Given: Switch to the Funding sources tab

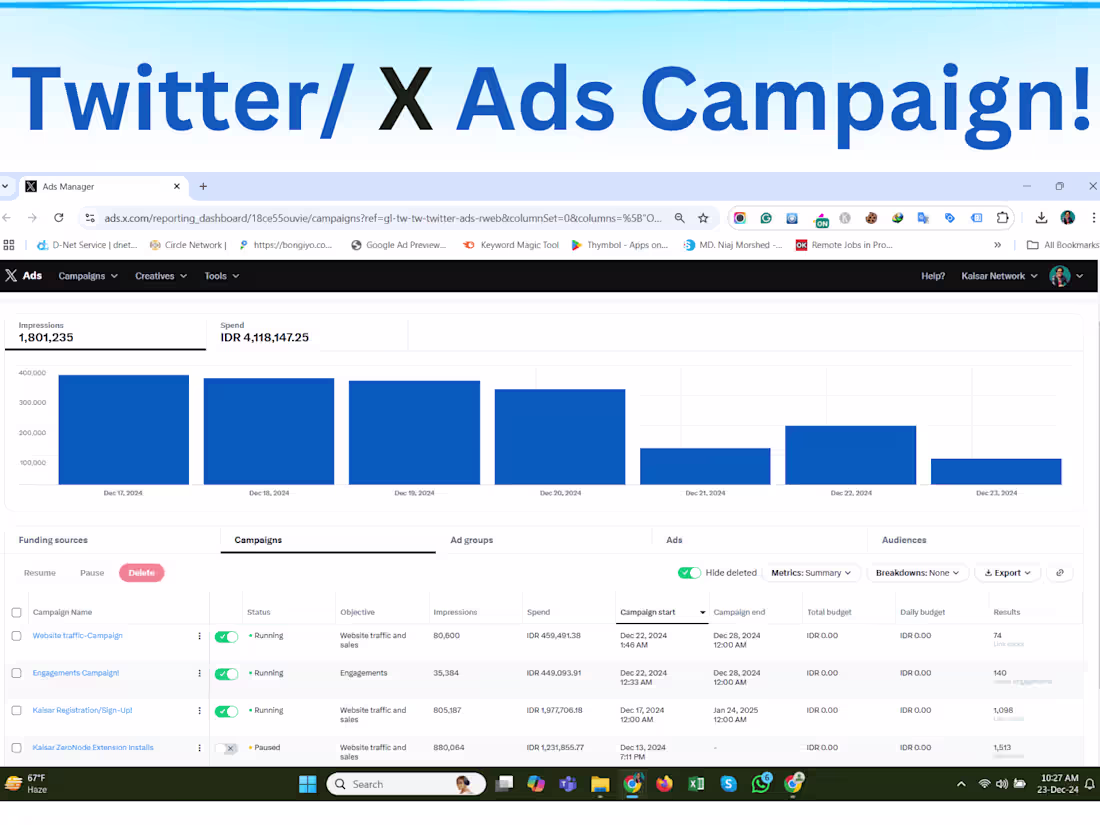Looking at the screenshot, I should pos(53,540).
